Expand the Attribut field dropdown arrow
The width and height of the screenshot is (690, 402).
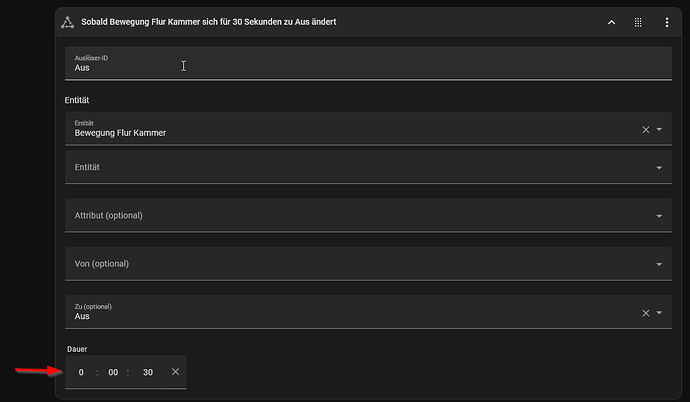(x=659, y=216)
